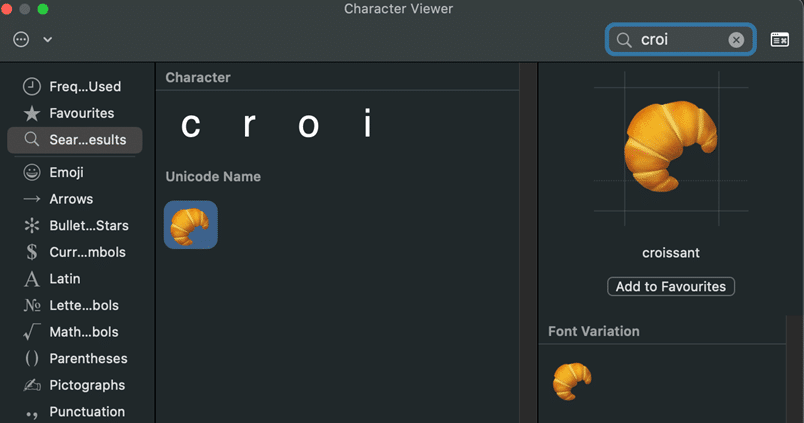Viewport: 804px width, 423px height.
Task: Open the ellipsis action menu dropdown
Action: point(22,40)
